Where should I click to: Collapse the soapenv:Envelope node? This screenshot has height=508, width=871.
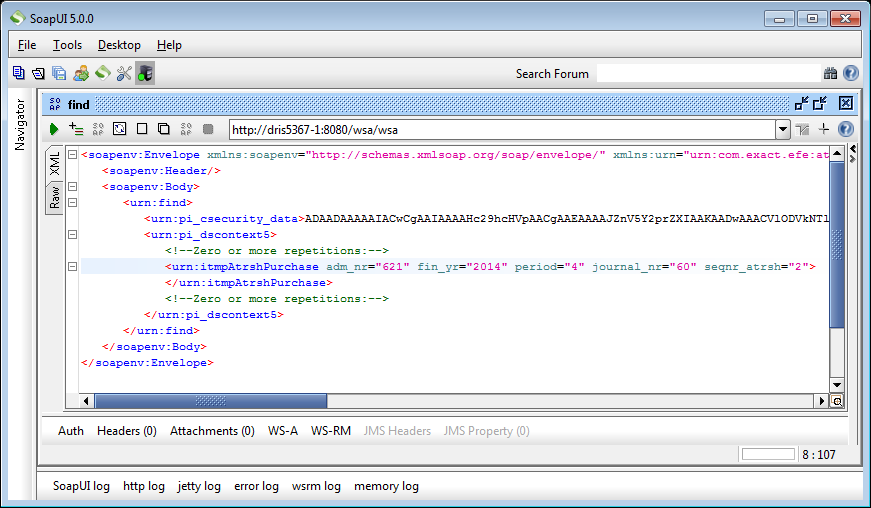72,154
